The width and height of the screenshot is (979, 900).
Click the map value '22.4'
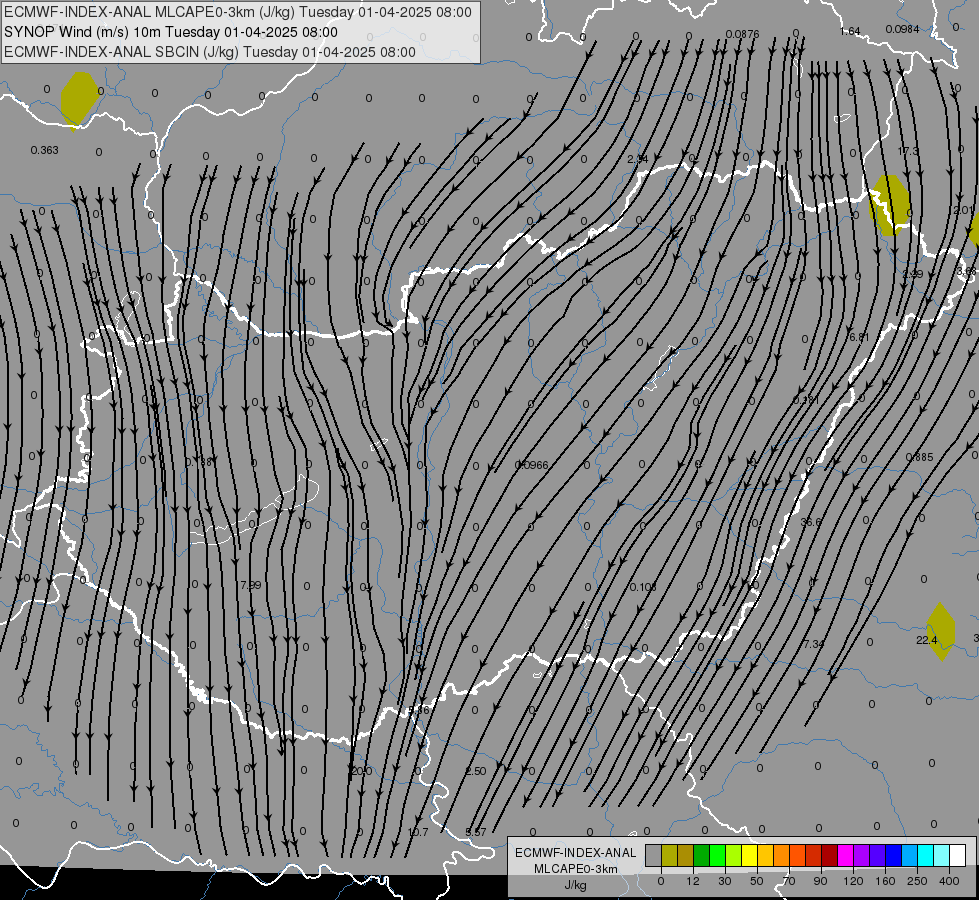pos(927,640)
